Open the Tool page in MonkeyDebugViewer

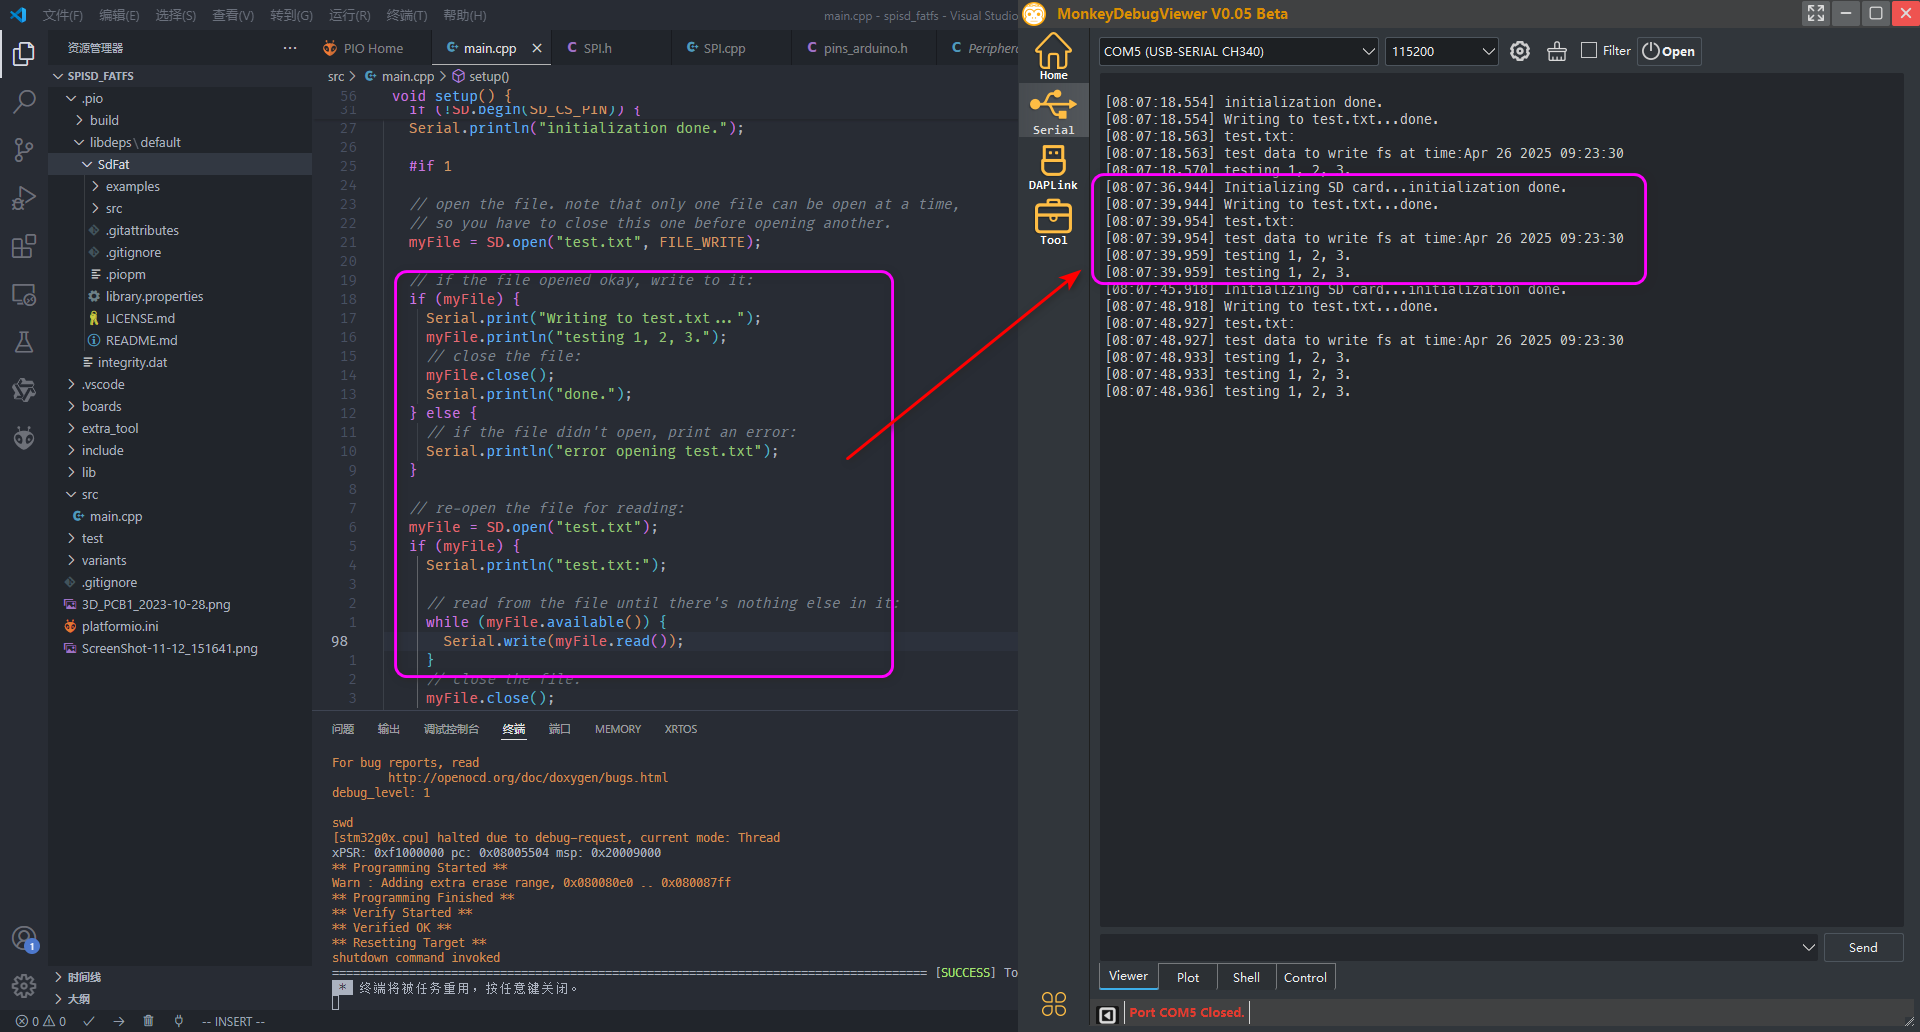pyautogui.click(x=1053, y=221)
